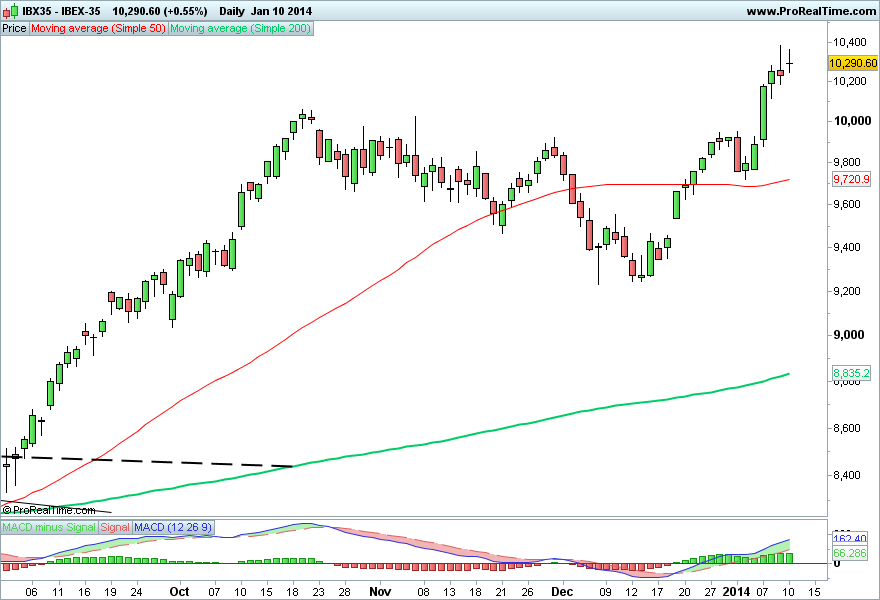Image resolution: width=880 pixels, height=600 pixels.
Task: Click the candlestick icon beside IBX35 title
Action: 11,10
